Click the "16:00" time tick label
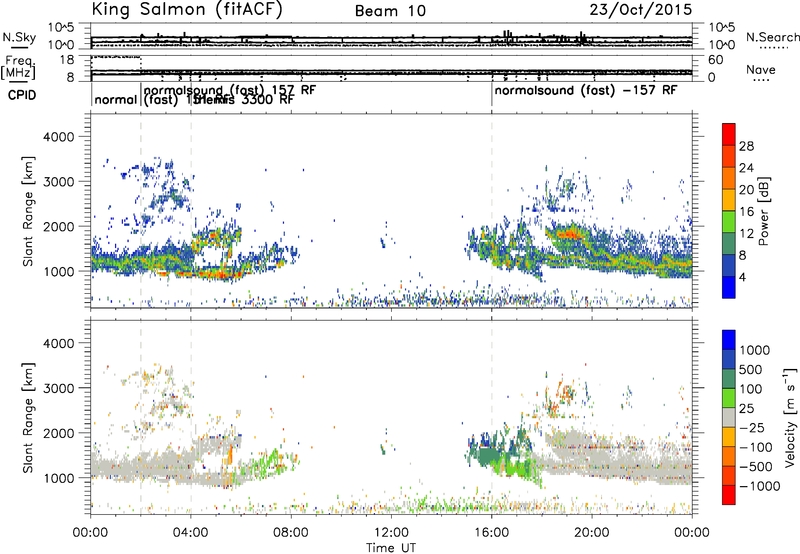 492,533
